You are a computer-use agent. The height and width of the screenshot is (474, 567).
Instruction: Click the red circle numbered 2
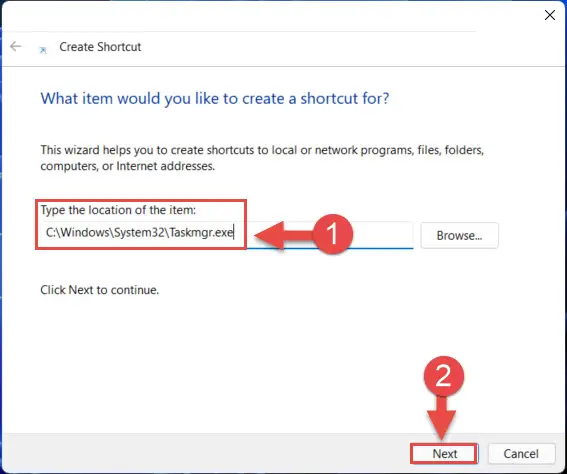pyautogui.click(x=444, y=376)
